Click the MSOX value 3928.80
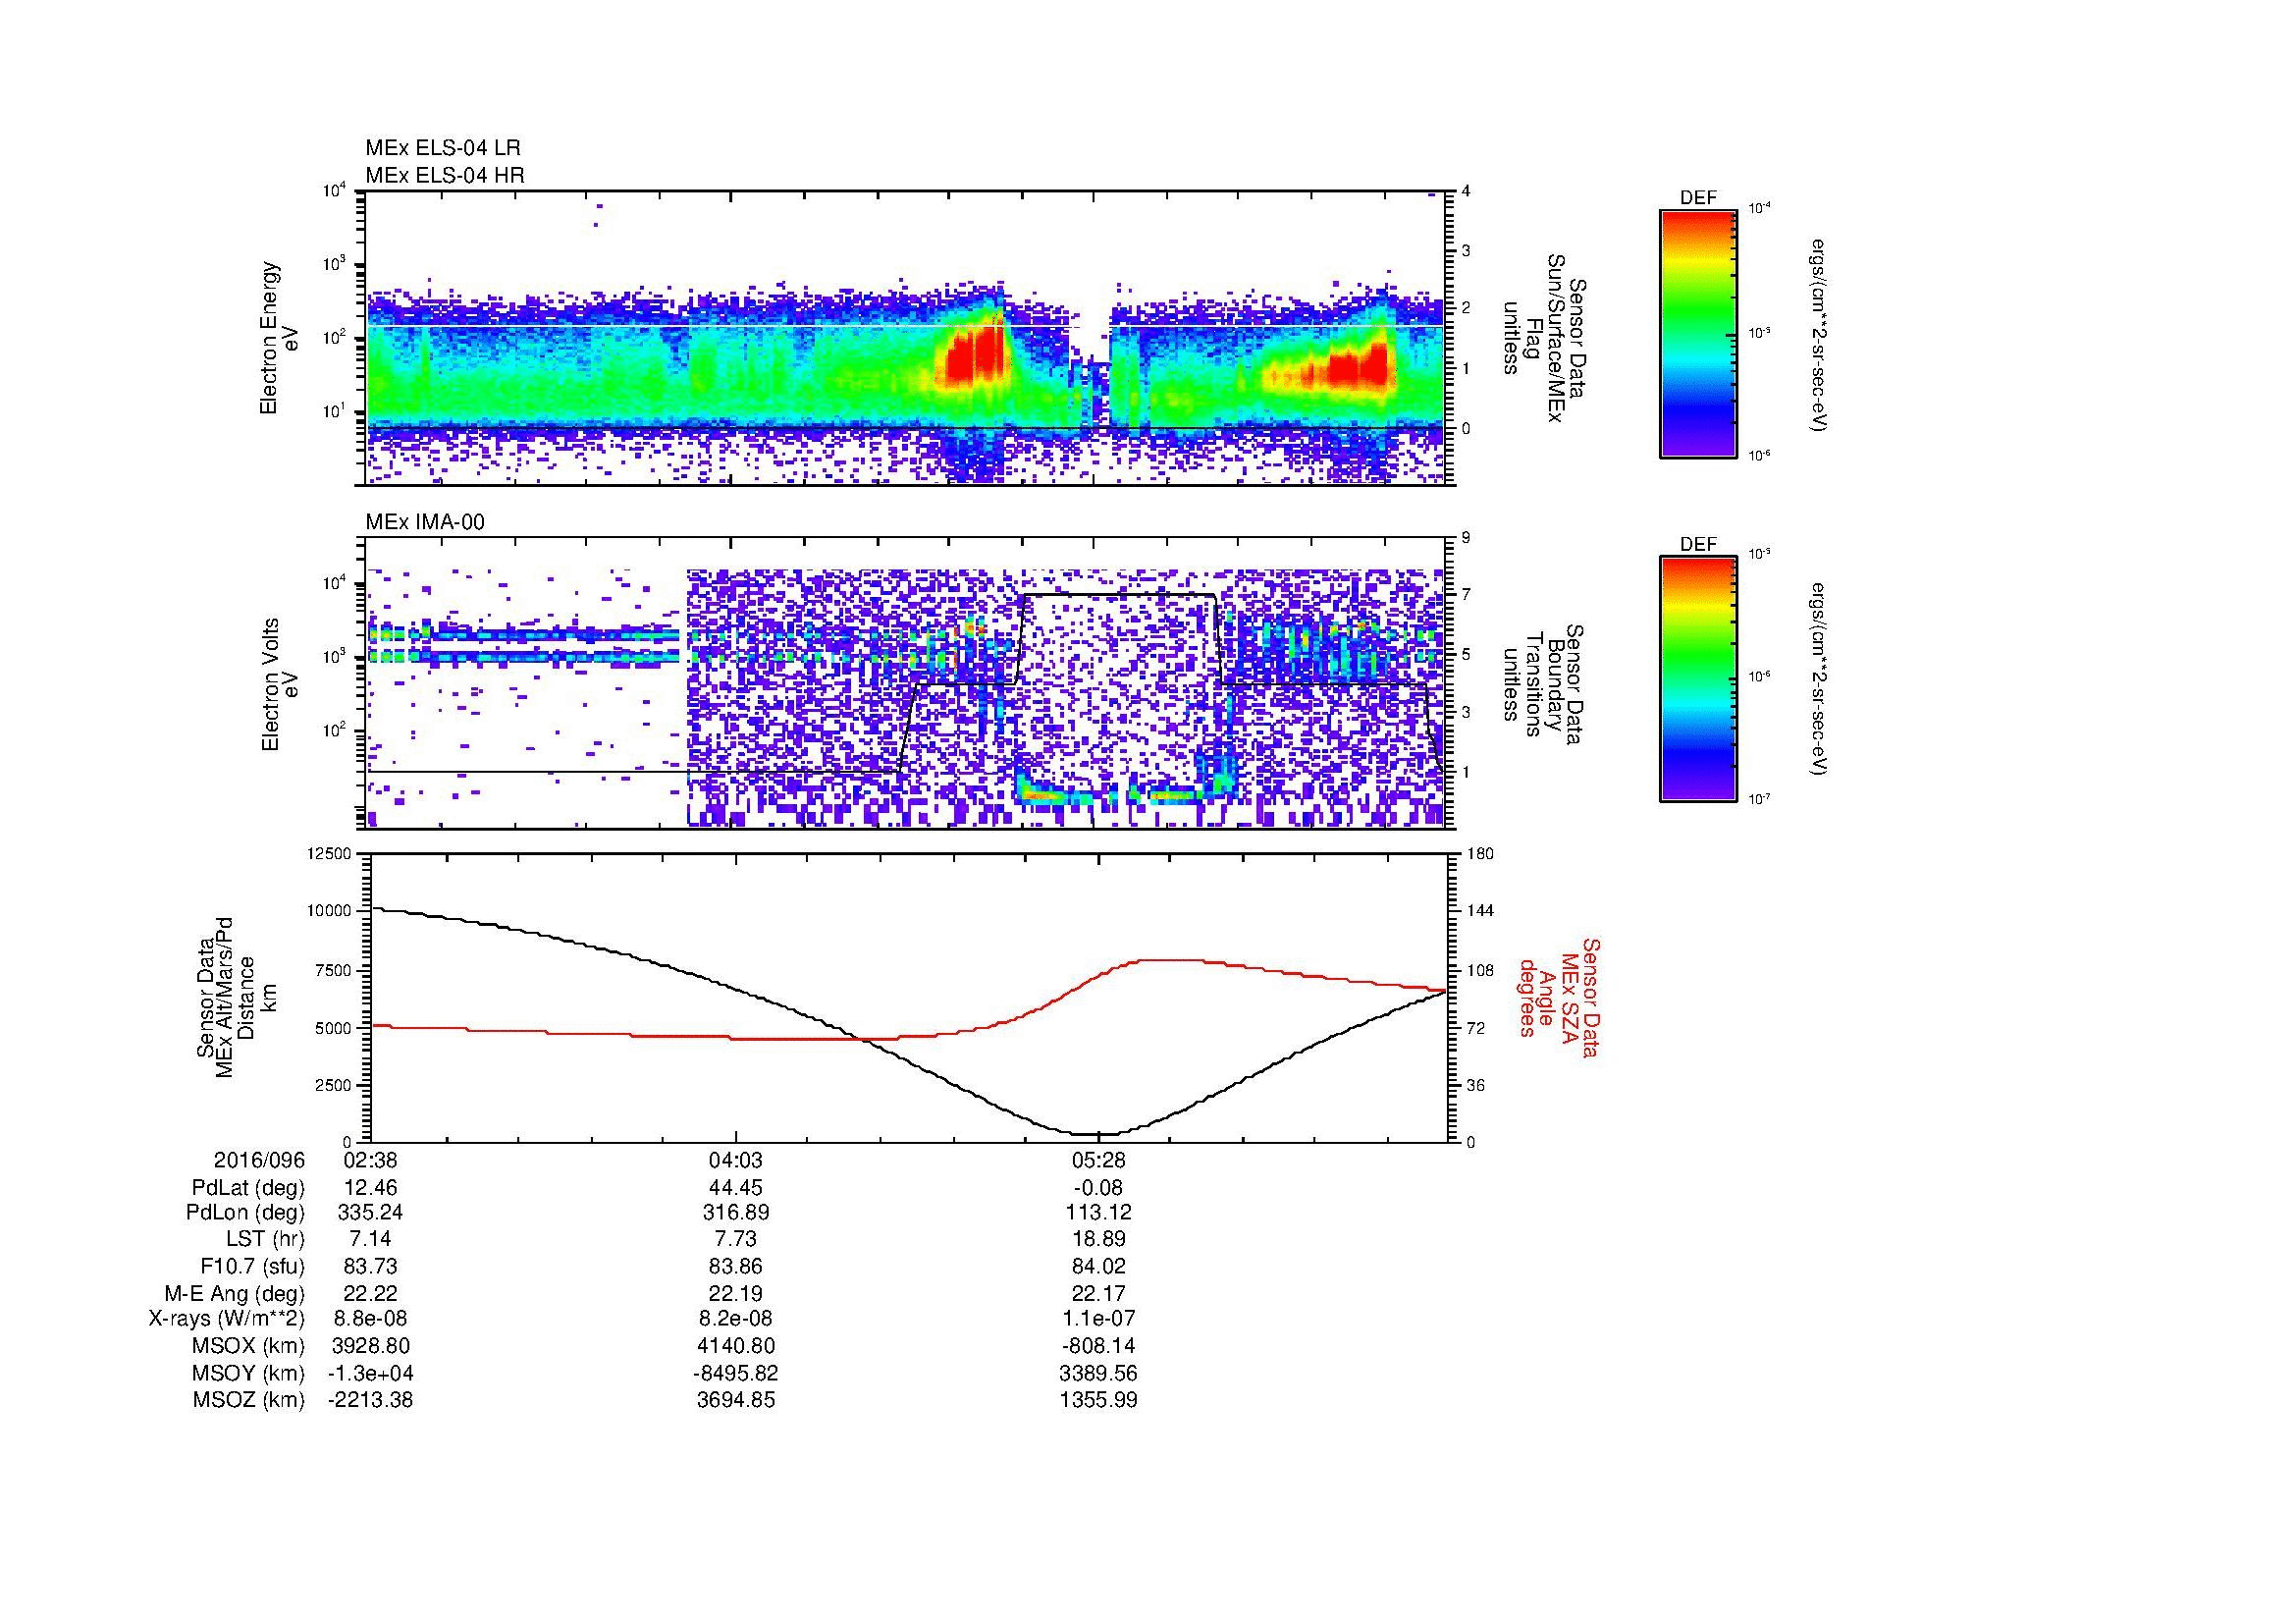This screenshot has height=1623, width=2296. (x=370, y=1346)
